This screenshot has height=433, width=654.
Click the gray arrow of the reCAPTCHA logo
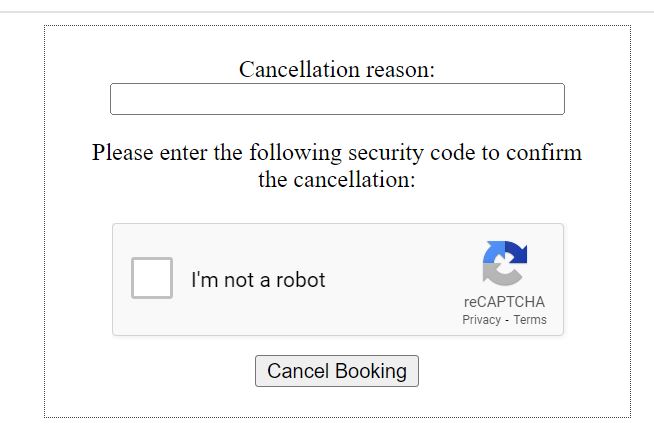tap(501, 275)
